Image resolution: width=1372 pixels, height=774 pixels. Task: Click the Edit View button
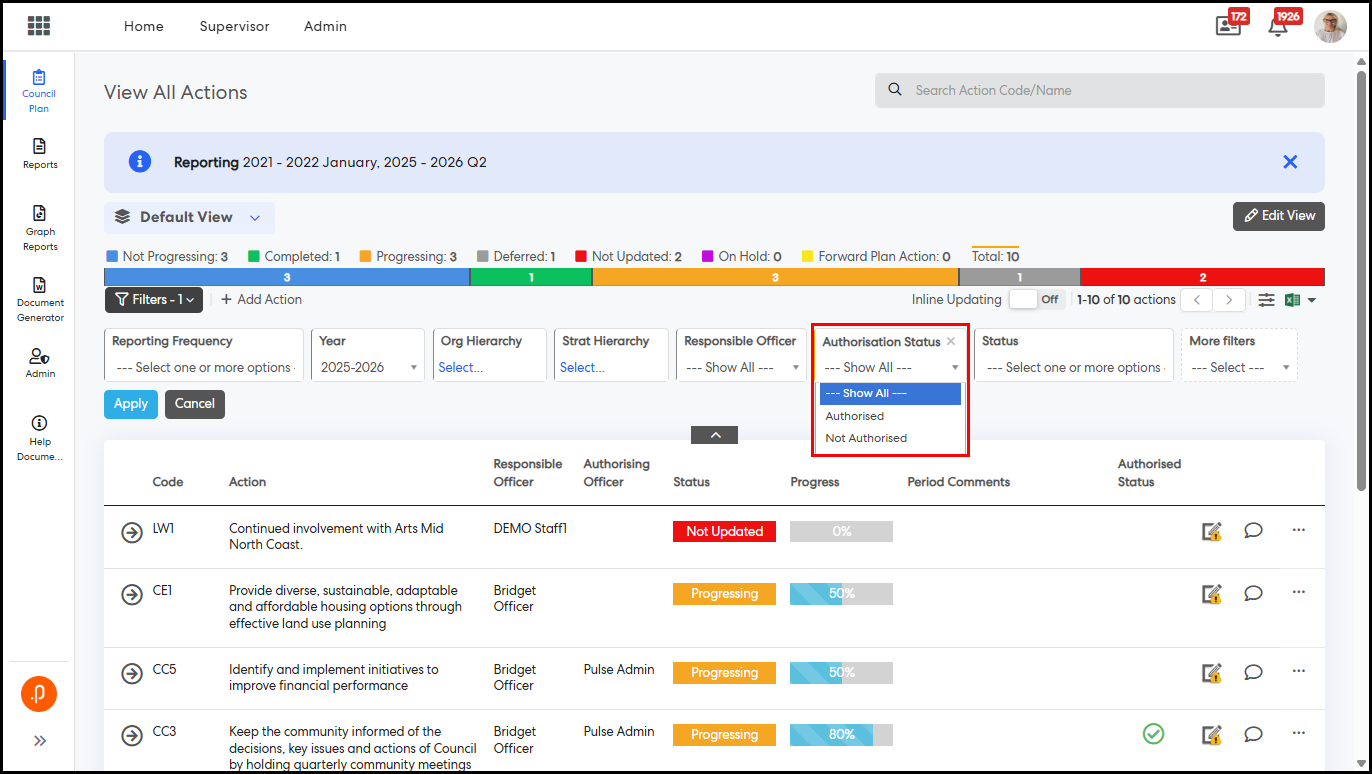click(x=1278, y=216)
